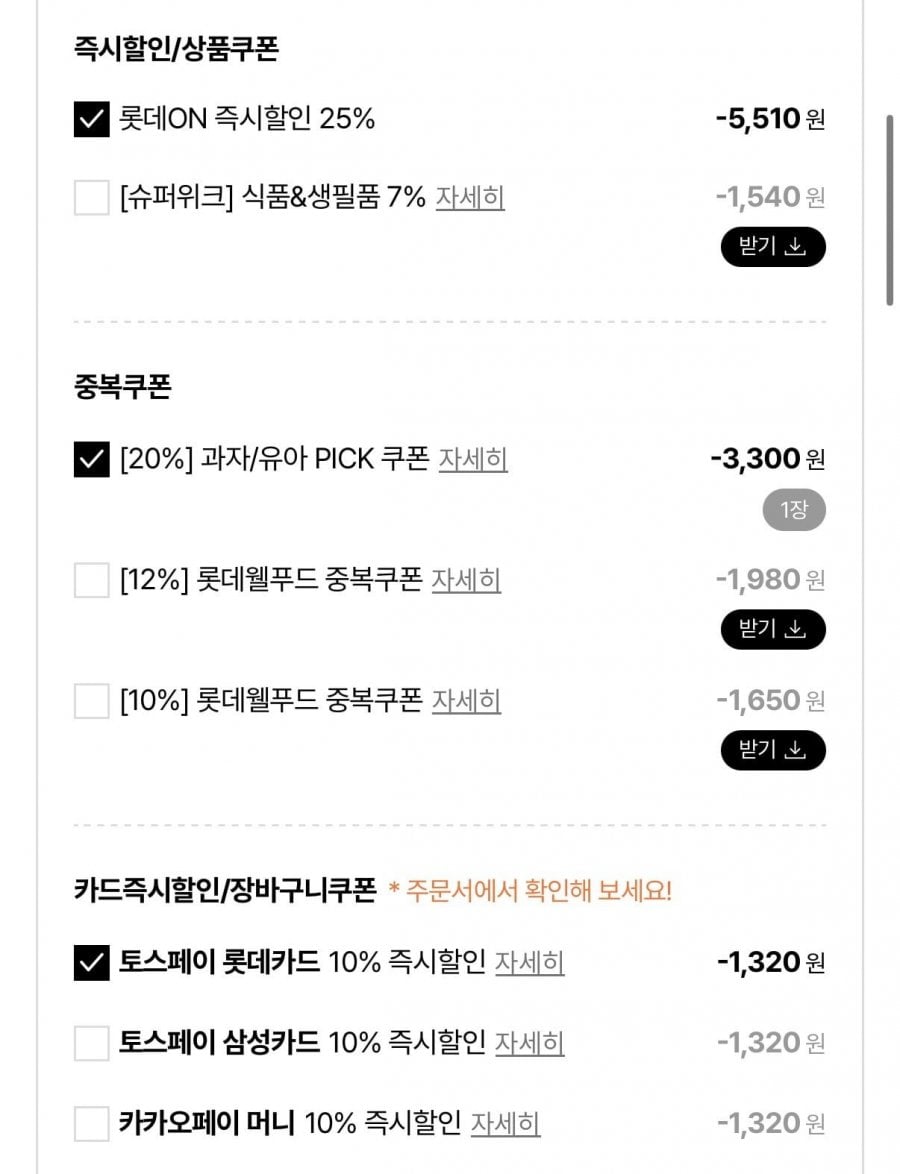Open 자세히 for 카카오페이 머니 discount
The width and height of the screenshot is (900, 1174).
(x=506, y=1124)
